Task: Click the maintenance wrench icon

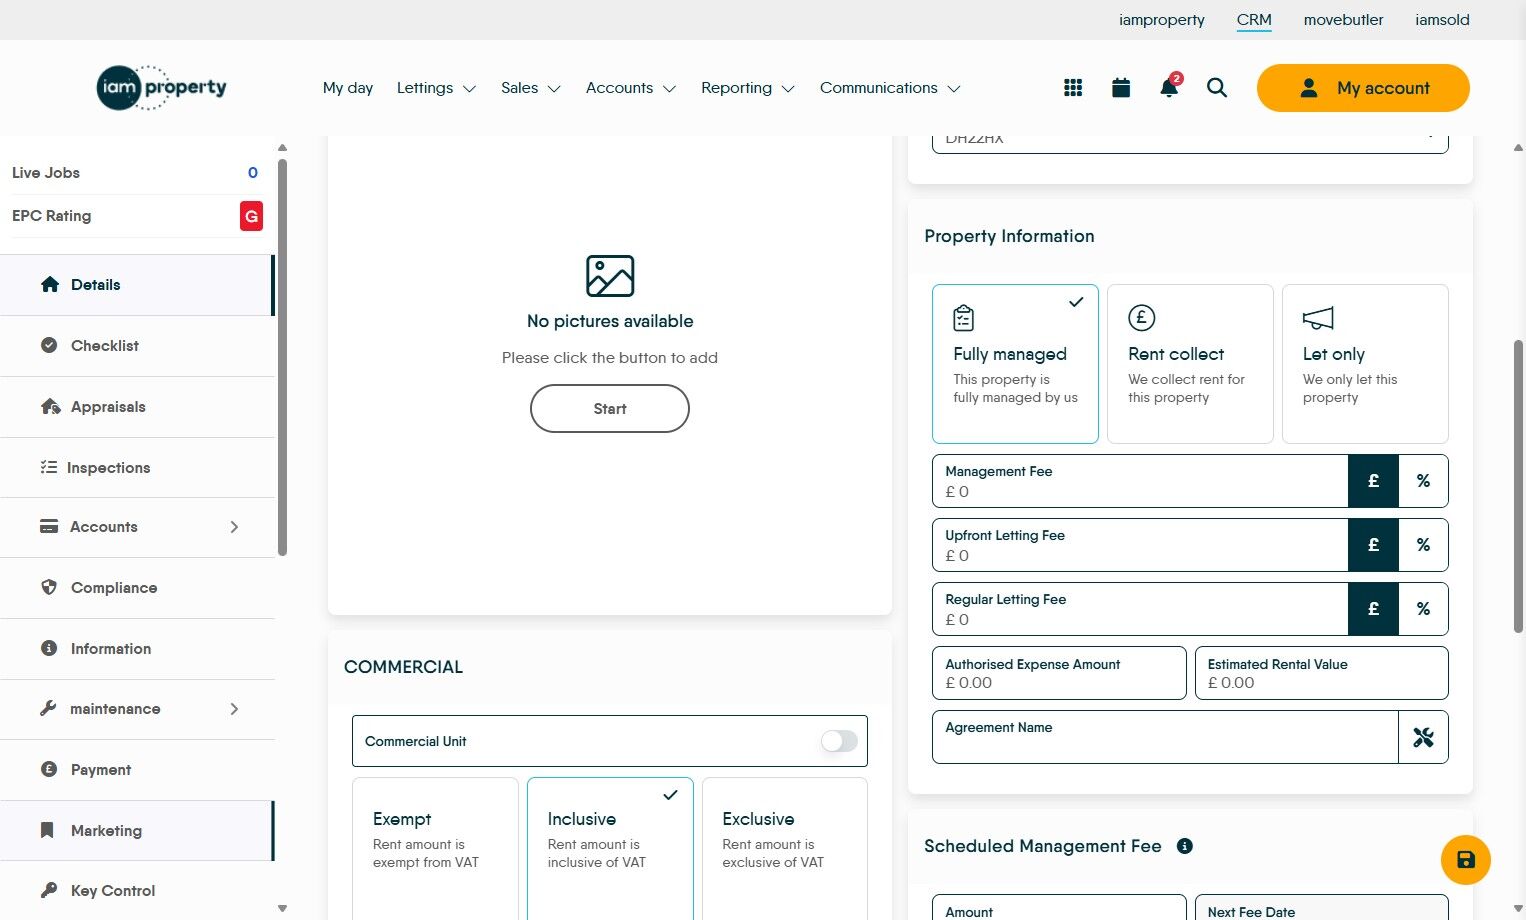Action: tap(48, 708)
